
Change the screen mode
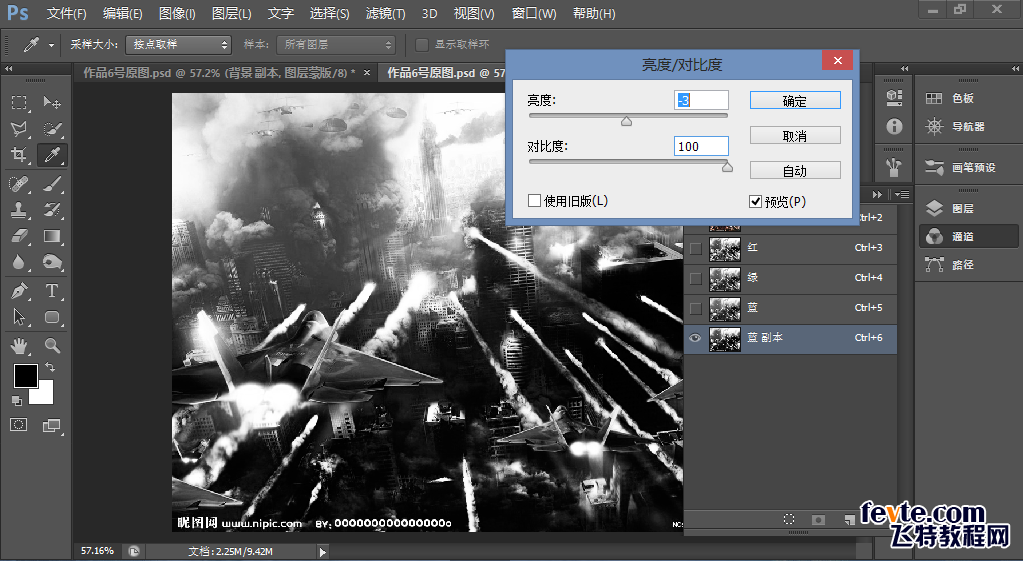[51, 425]
